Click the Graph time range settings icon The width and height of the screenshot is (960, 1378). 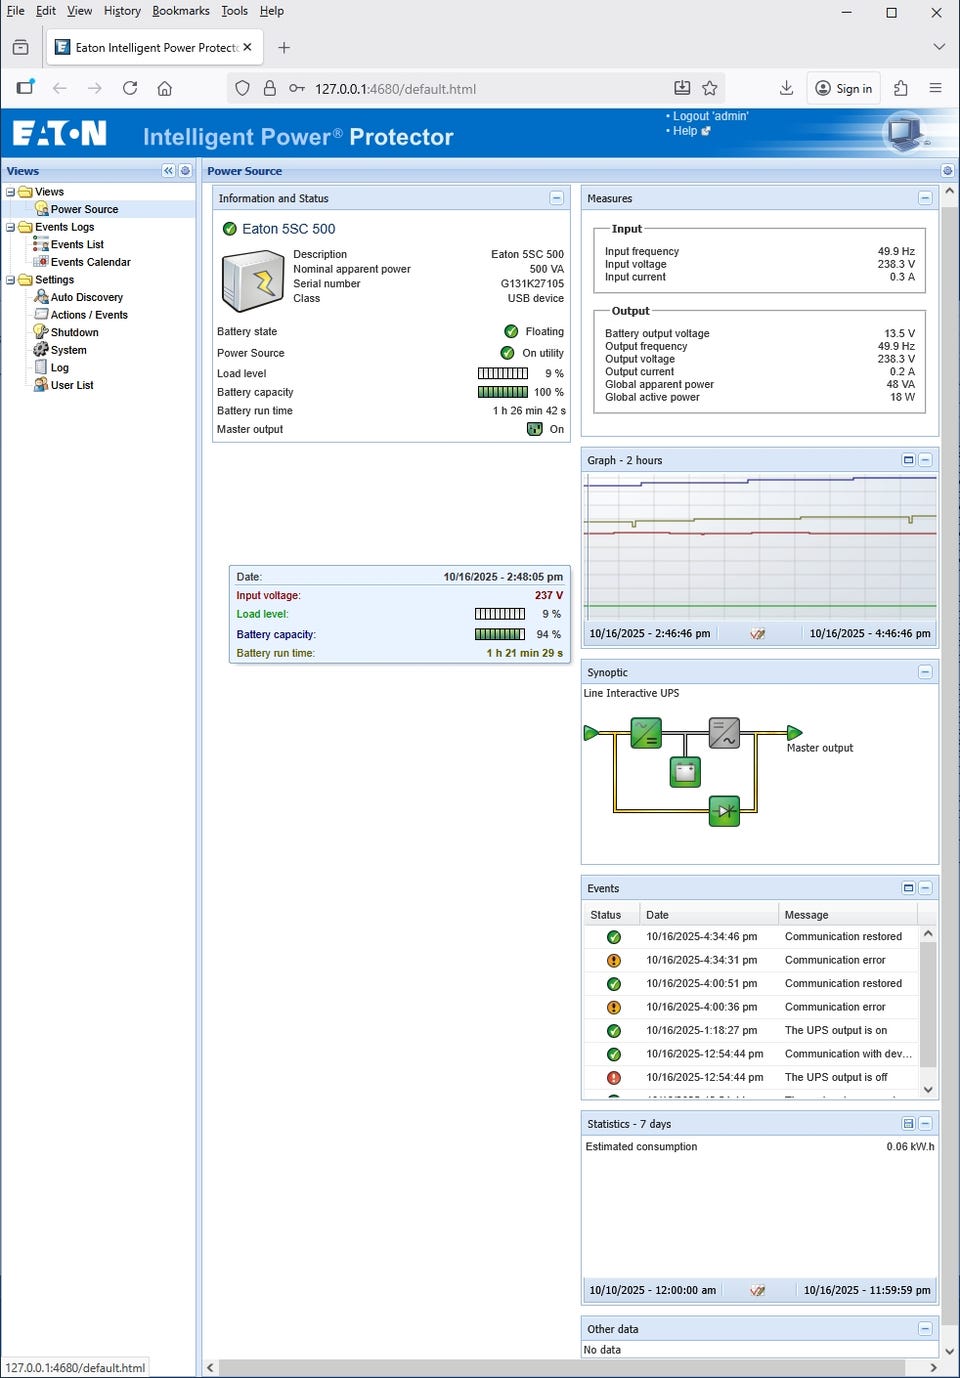758,634
